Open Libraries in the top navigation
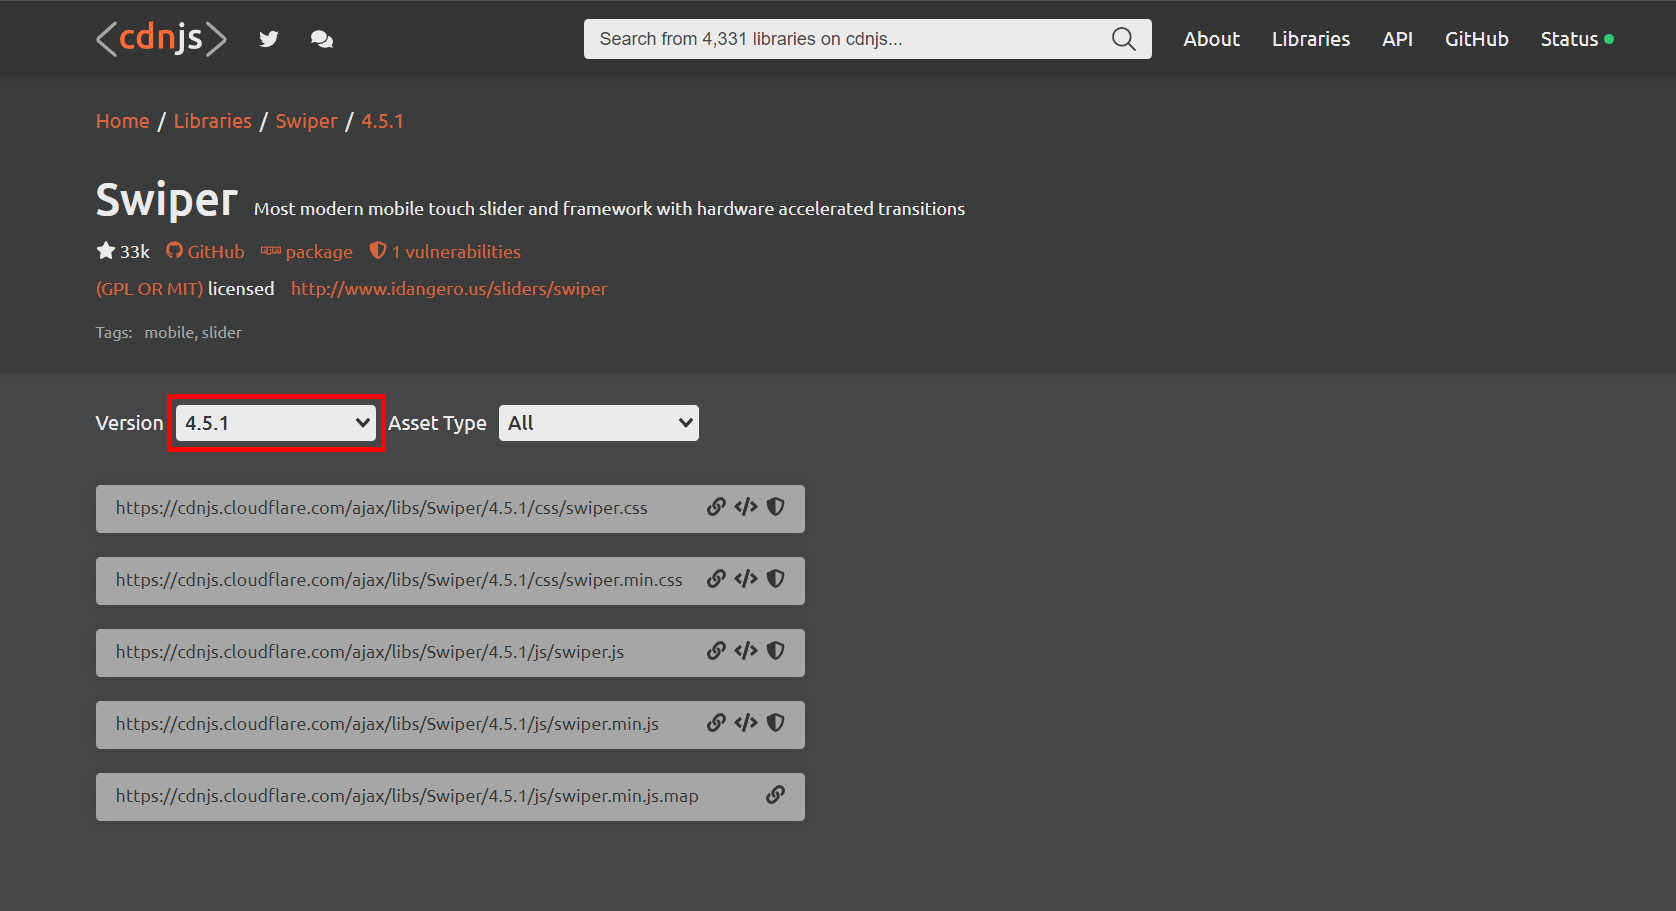The width and height of the screenshot is (1676, 911). 1310,39
